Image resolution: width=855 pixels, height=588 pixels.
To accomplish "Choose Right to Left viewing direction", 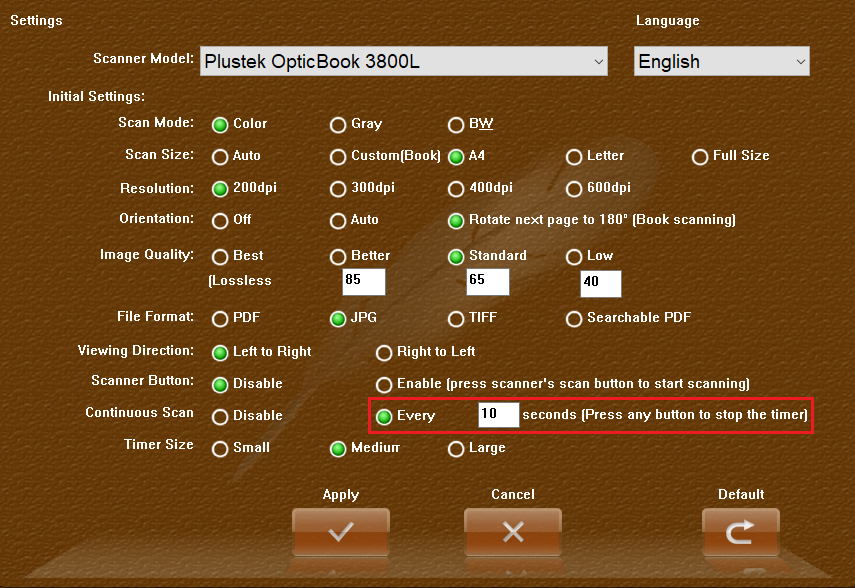I will [x=384, y=353].
